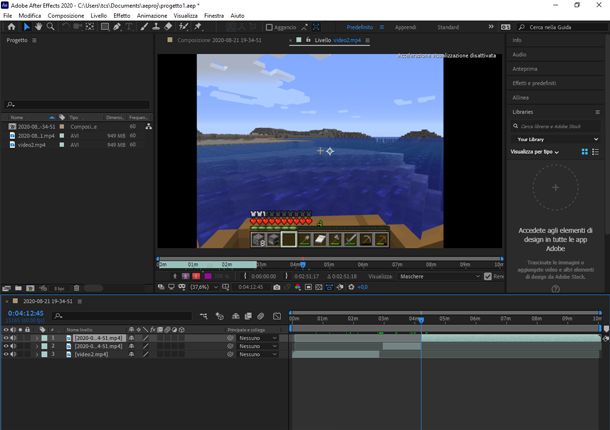610x430 pixels.
Task: Mute audio of layer 1
Action: click(14, 338)
